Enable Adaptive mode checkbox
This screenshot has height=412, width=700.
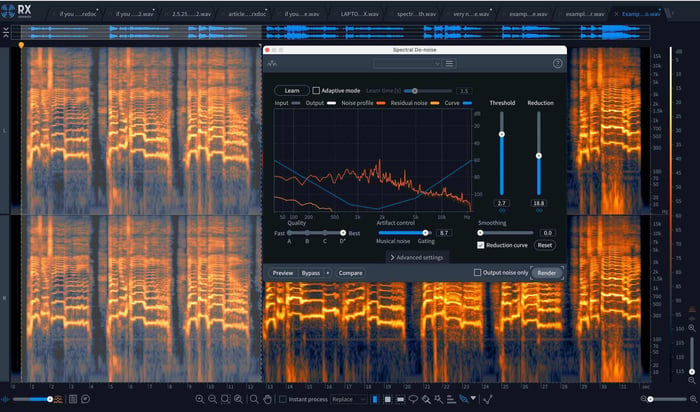(316, 91)
